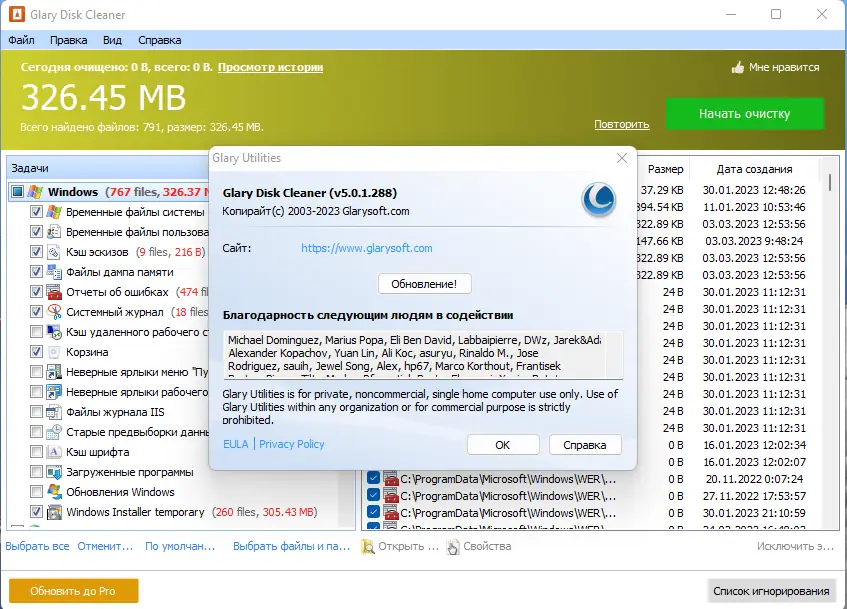Open the Справка menu in menu bar
This screenshot has height=609, width=847.
(x=159, y=40)
